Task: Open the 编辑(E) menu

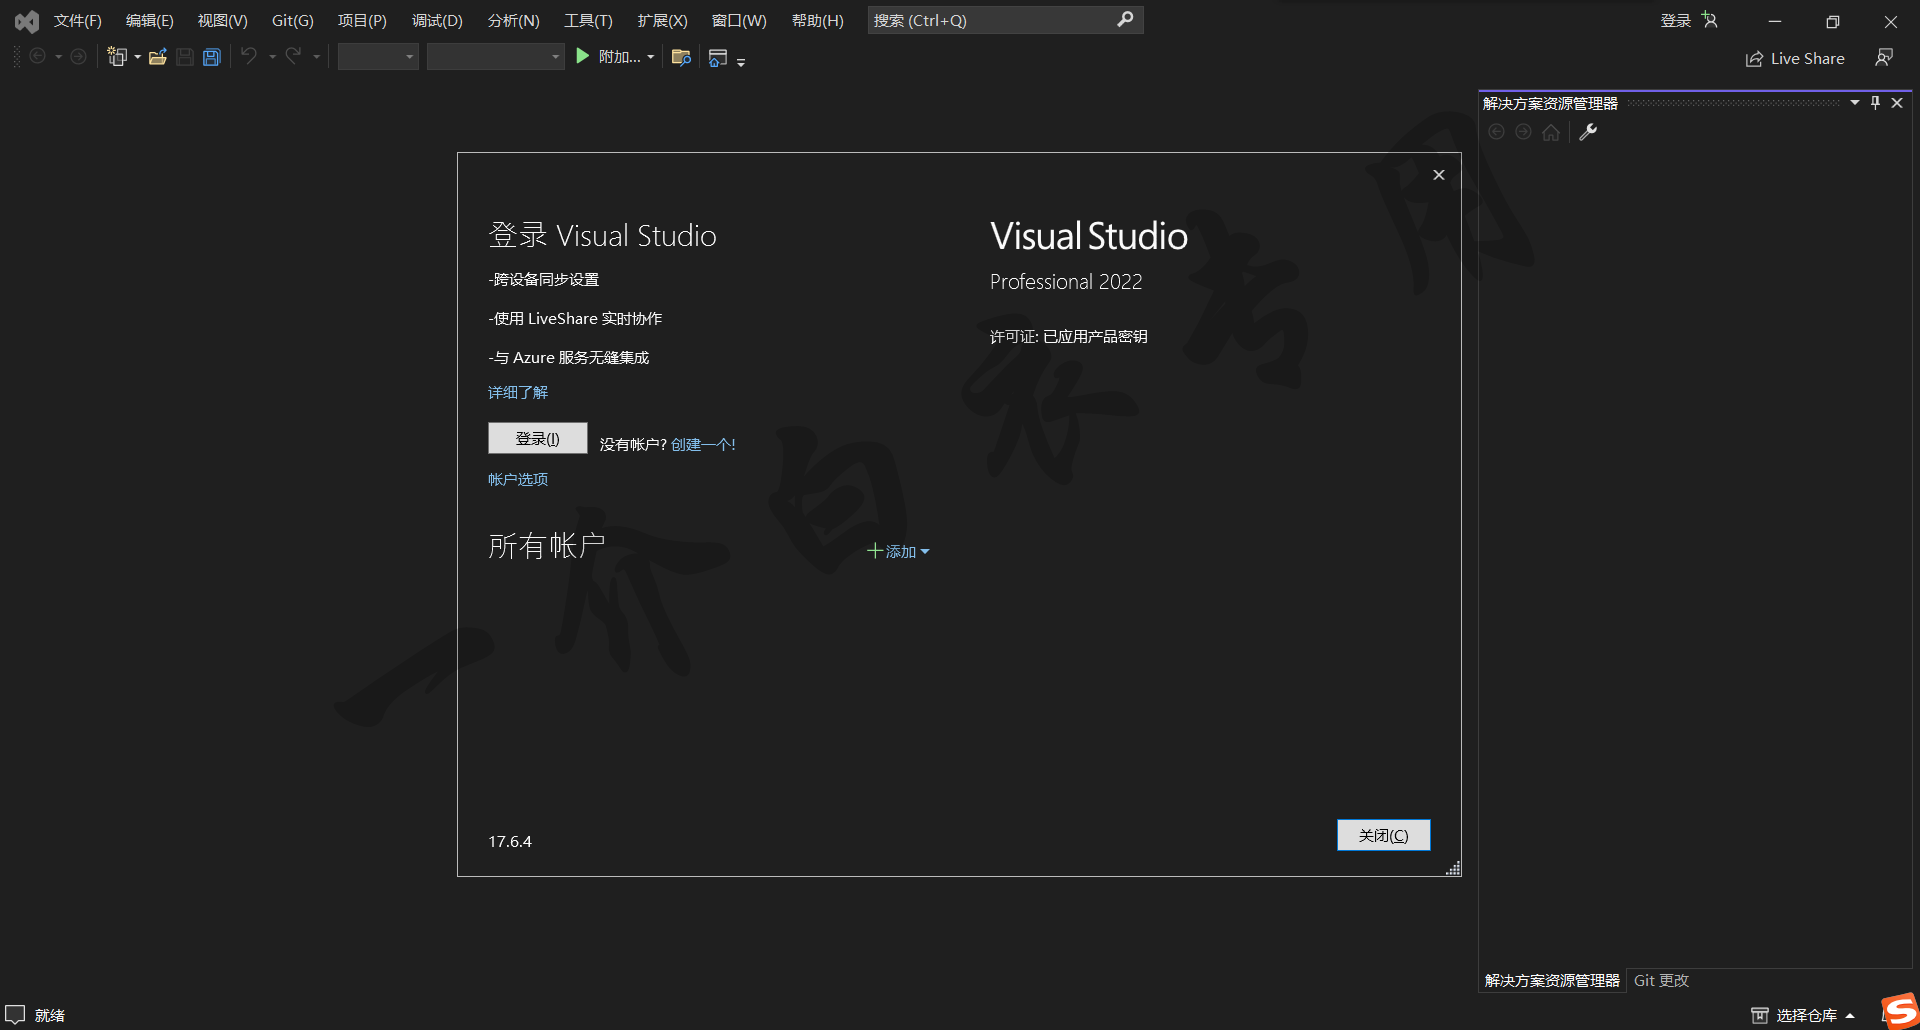Action: tap(149, 20)
